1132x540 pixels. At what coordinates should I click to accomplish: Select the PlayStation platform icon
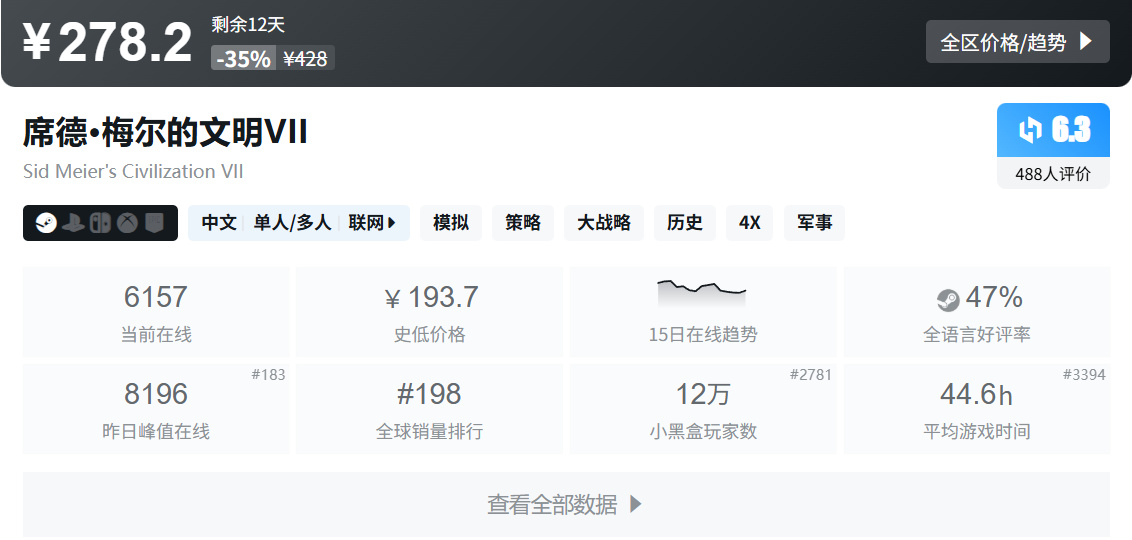(73, 223)
